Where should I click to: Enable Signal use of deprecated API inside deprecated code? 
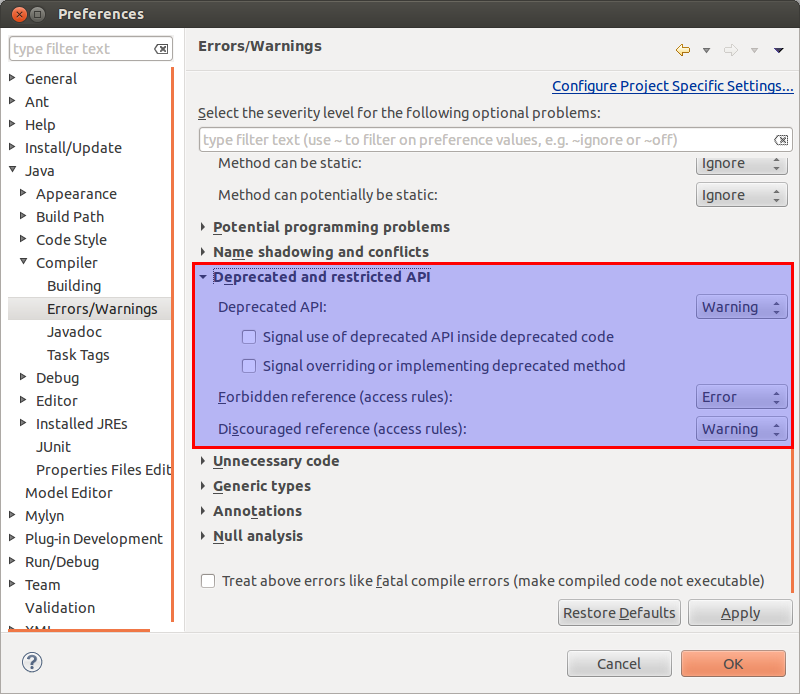[x=249, y=337]
